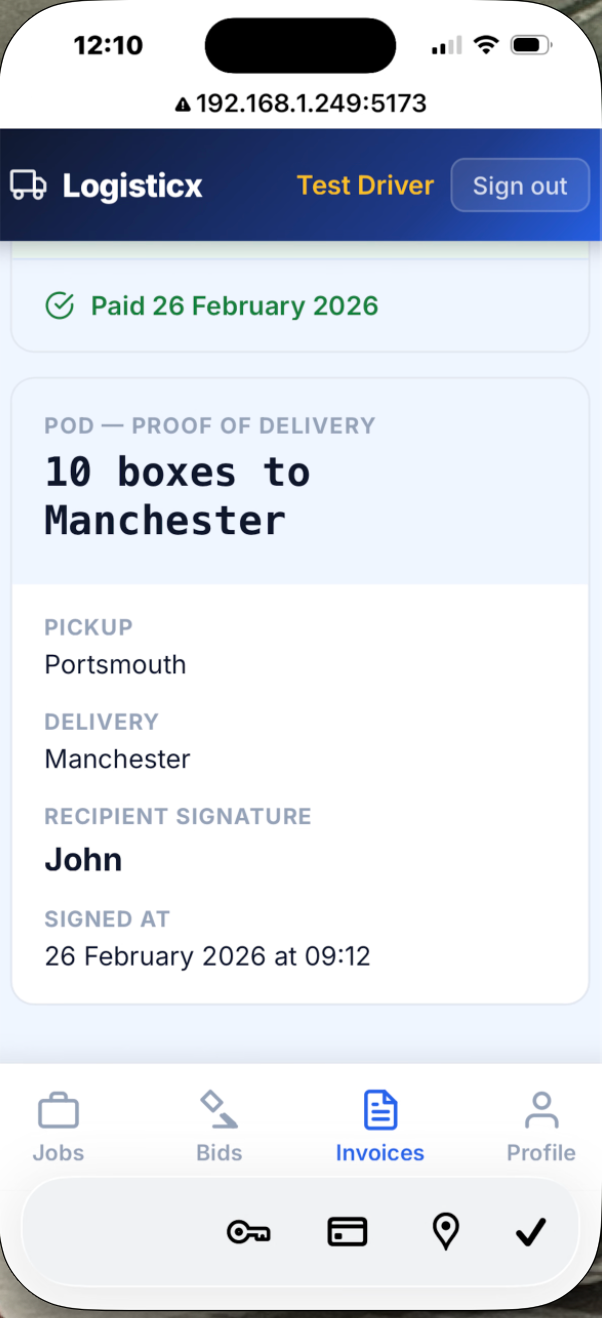Screen dimensions: 602x1318
Task: Click the Test Driver username
Action: click(365, 185)
